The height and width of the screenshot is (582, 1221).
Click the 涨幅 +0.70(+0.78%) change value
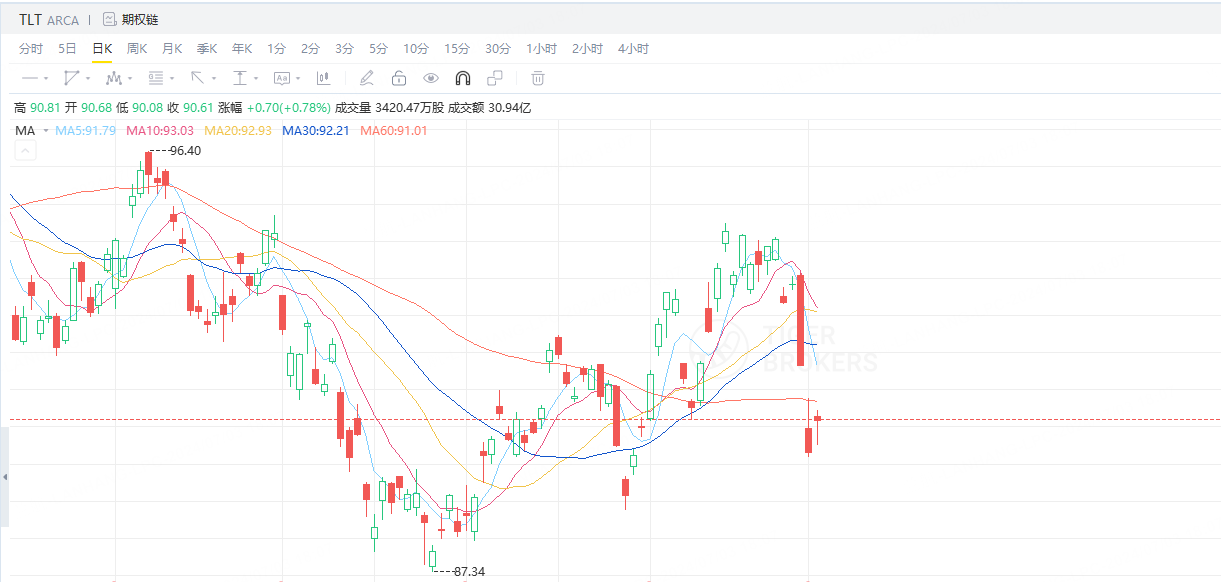click(275, 107)
